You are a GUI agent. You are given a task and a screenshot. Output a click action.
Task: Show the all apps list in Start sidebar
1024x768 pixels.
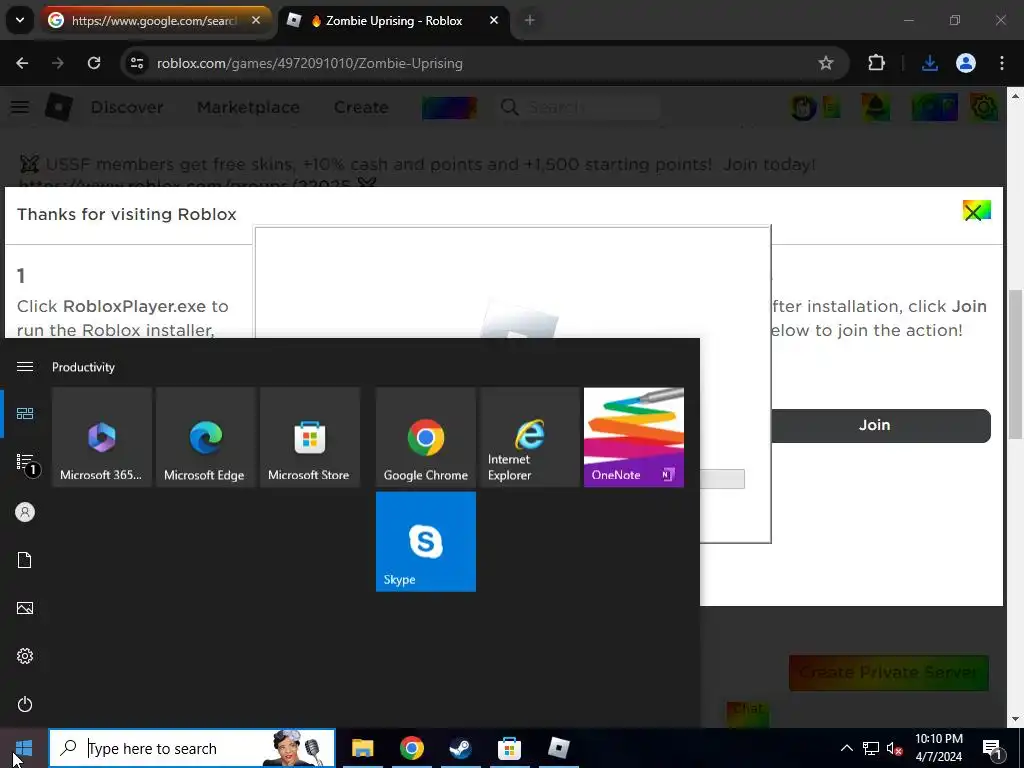(x=25, y=462)
